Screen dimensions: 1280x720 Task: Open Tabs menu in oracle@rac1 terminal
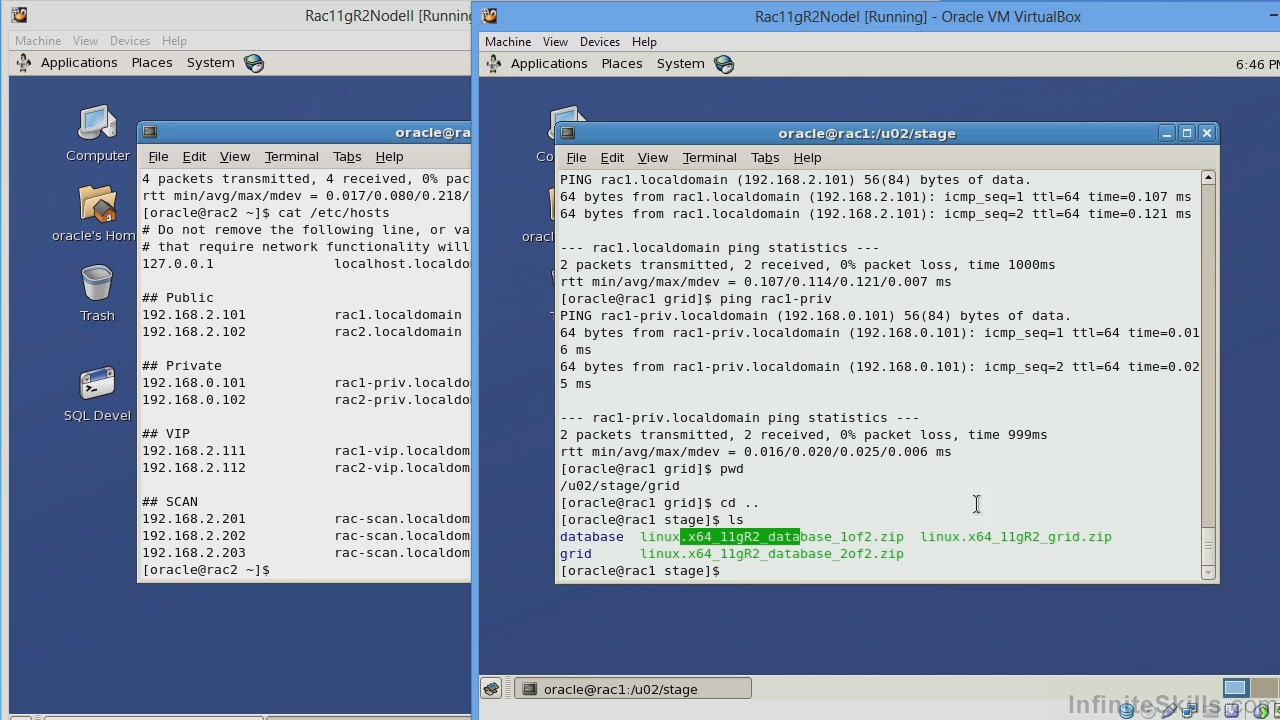765,158
